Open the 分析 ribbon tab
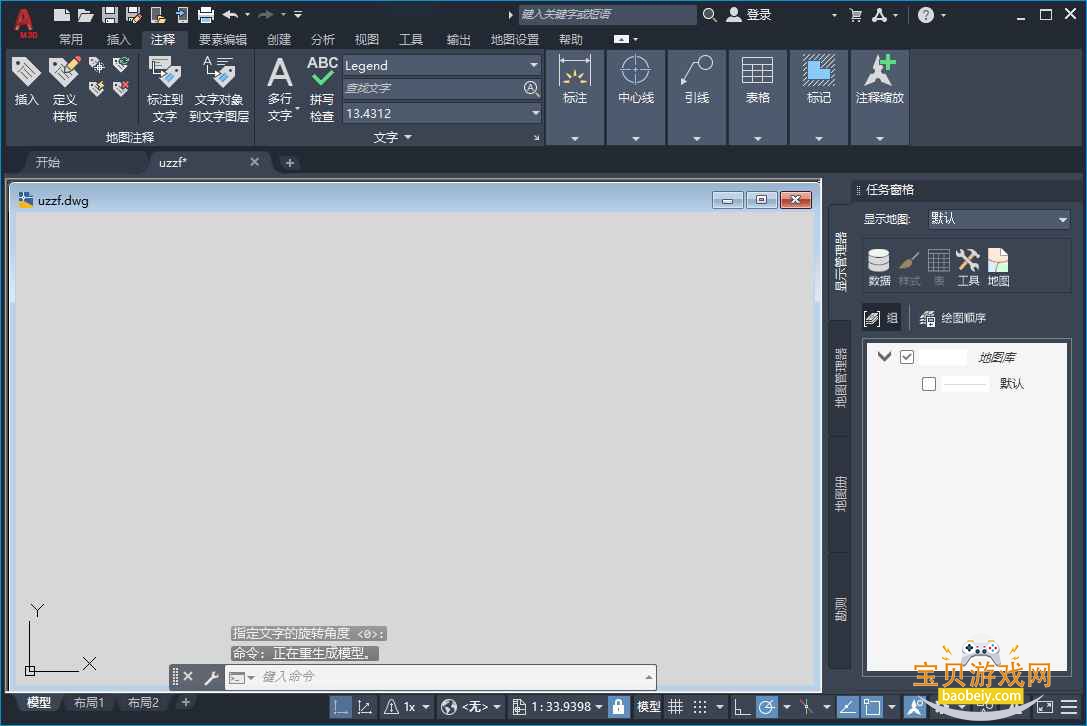The height and width of the screenshot is (726, 1087). coord(322,40)
